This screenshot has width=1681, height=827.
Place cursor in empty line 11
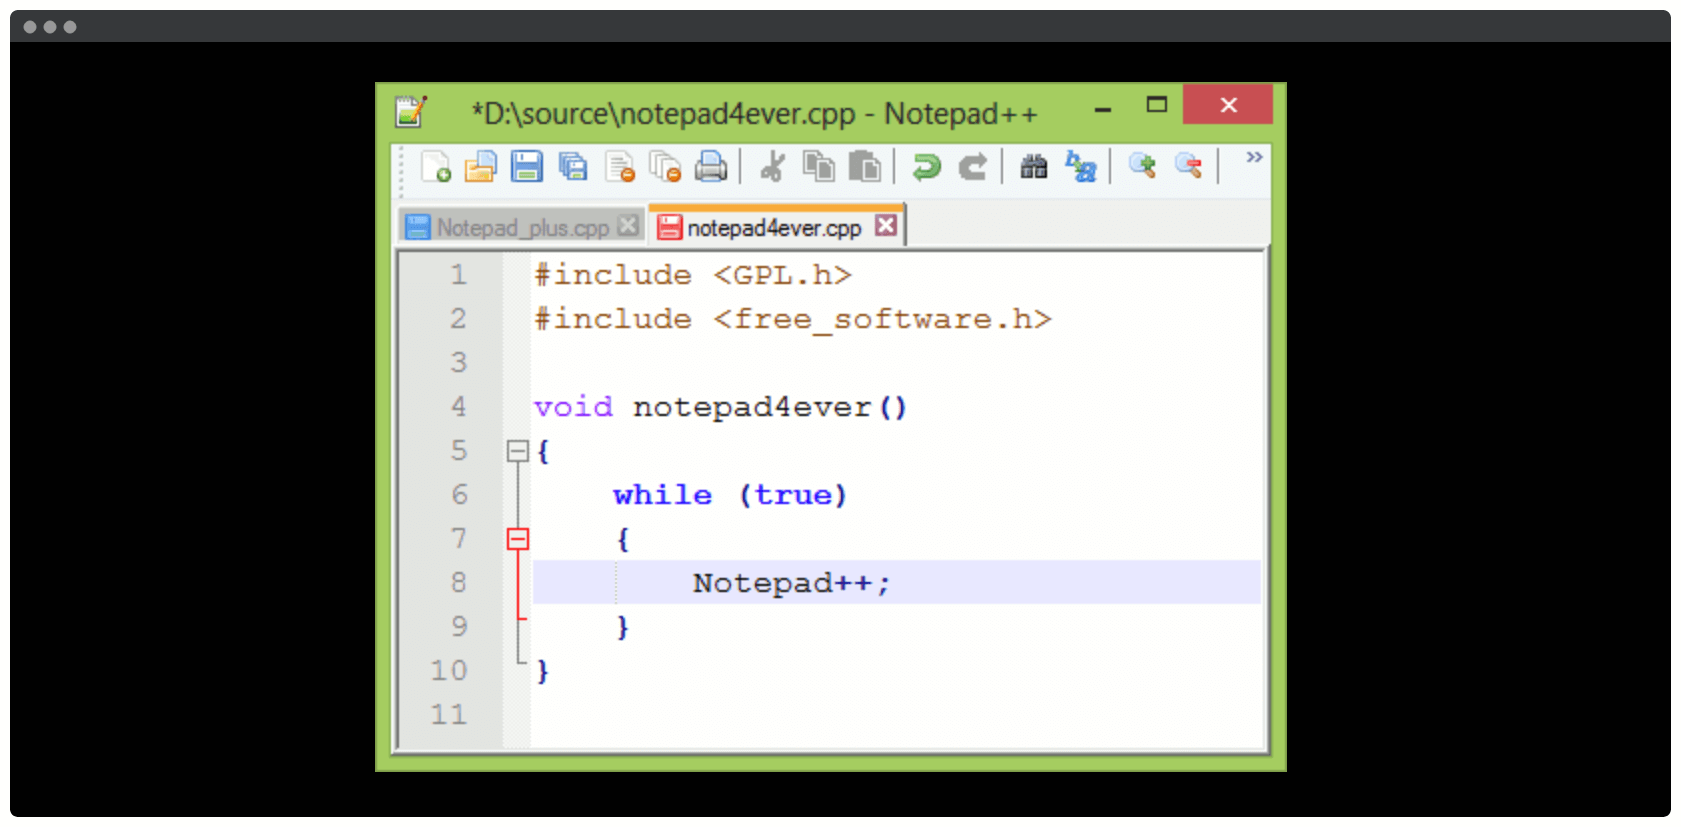pos(896,715)
